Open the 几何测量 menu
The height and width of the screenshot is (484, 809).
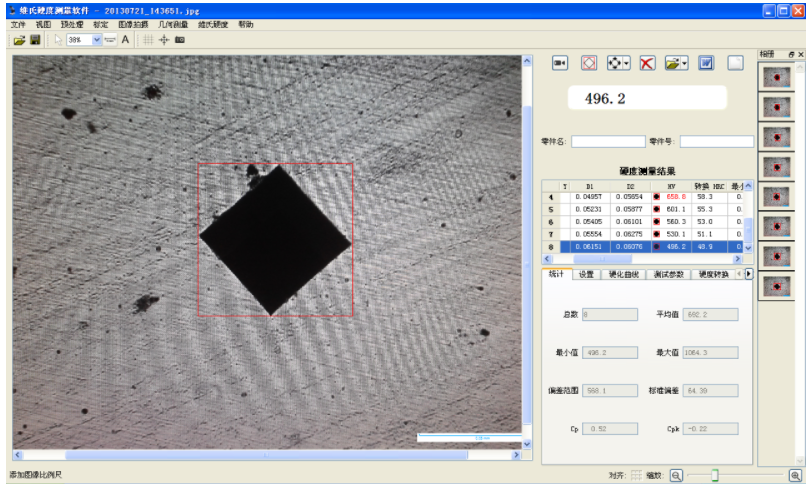[x=173, y=24]
